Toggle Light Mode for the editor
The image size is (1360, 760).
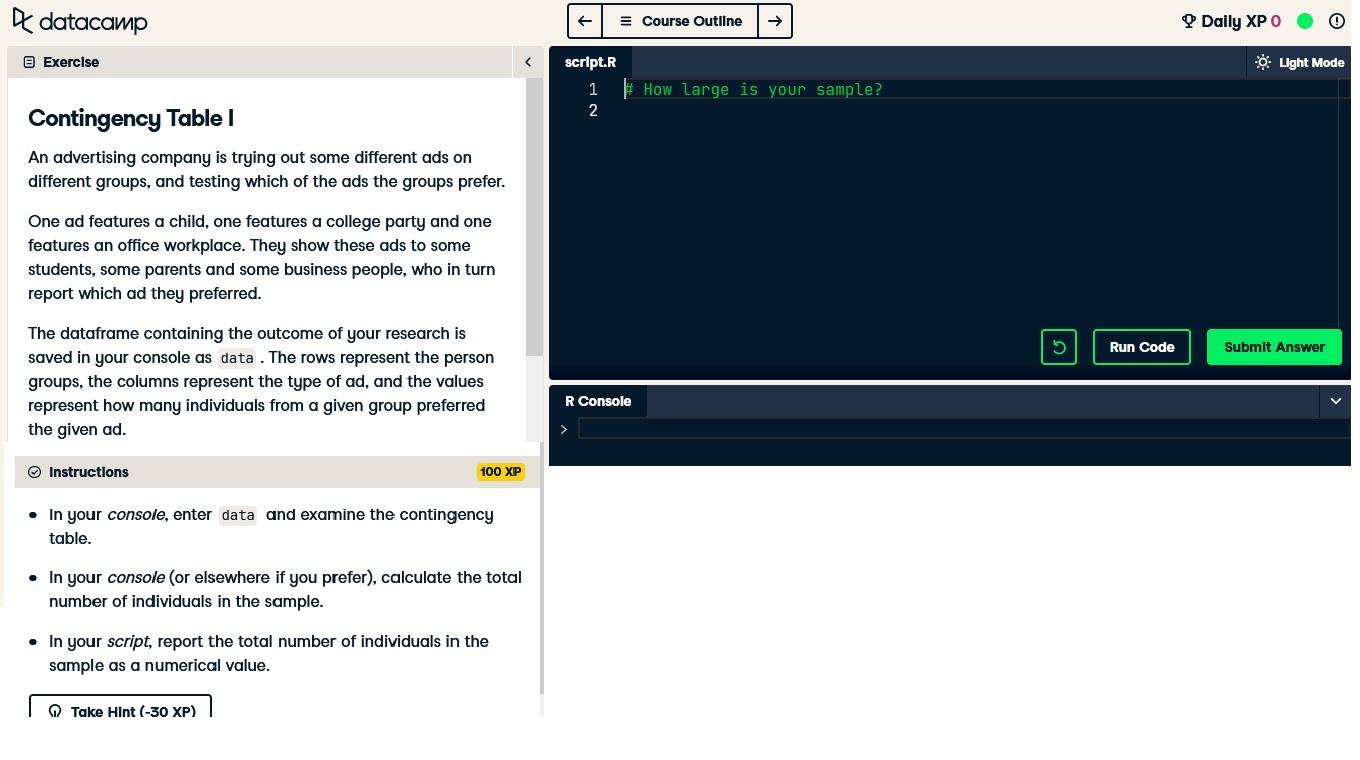1299,62
